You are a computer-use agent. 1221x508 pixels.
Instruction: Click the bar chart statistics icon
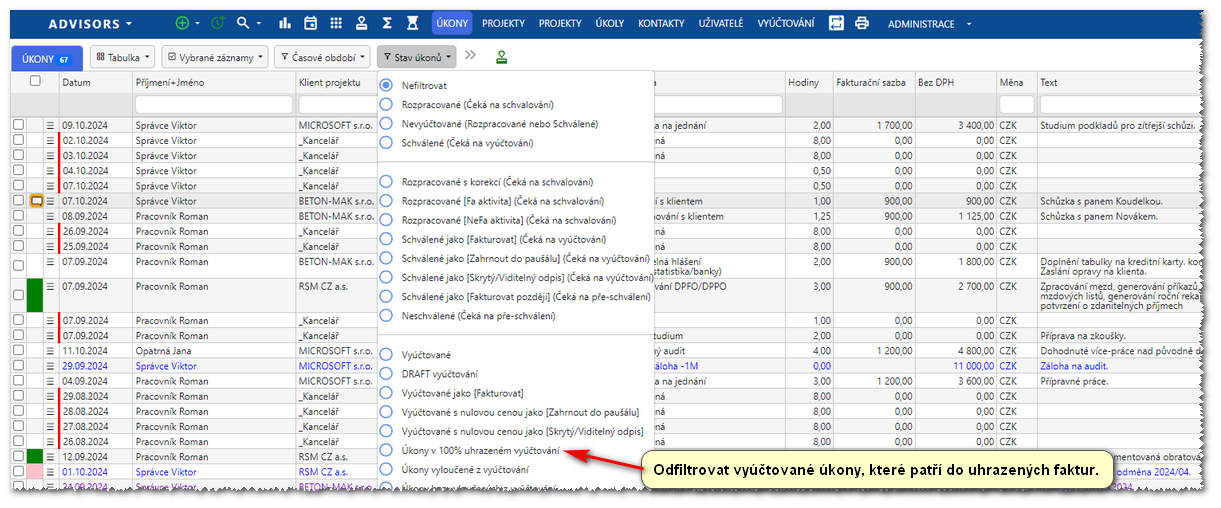(285, 23)
